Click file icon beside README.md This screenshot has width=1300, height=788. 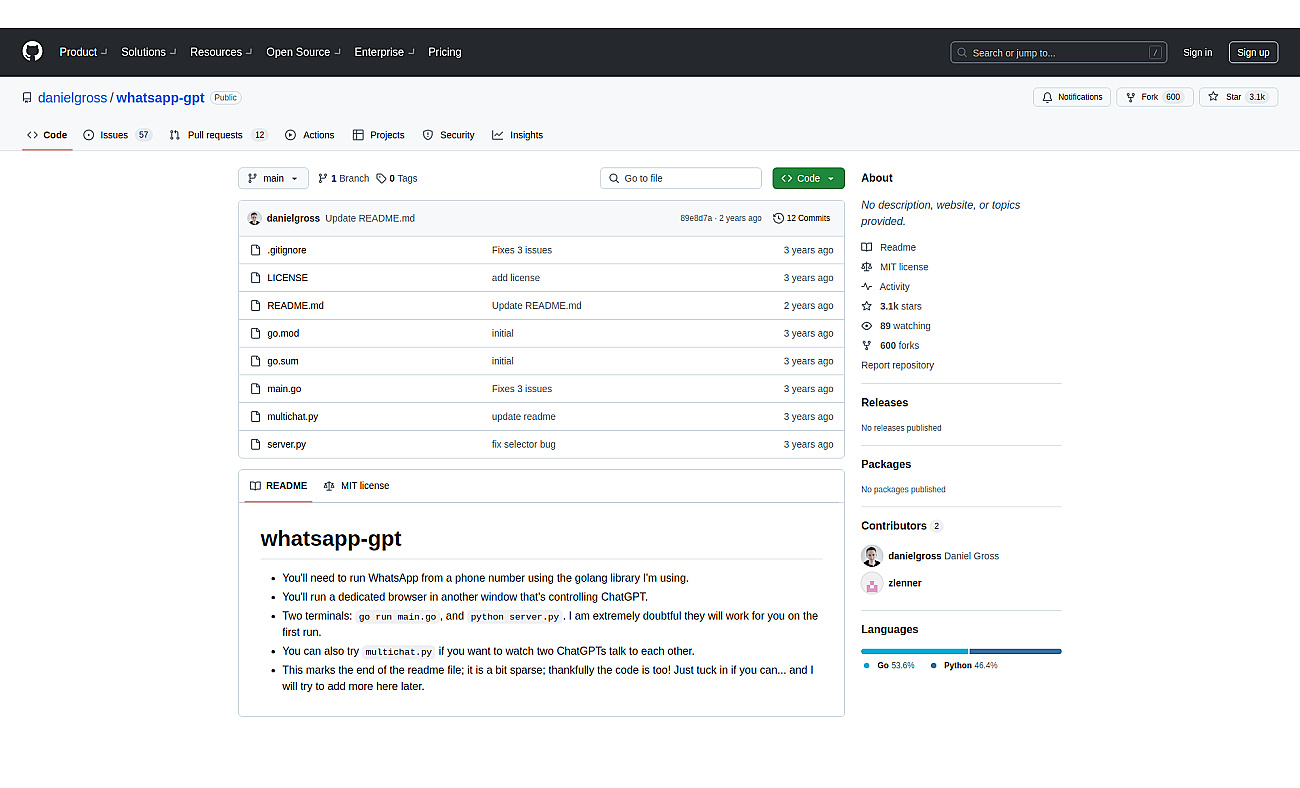pyautogui.click(x=256, y=306)
